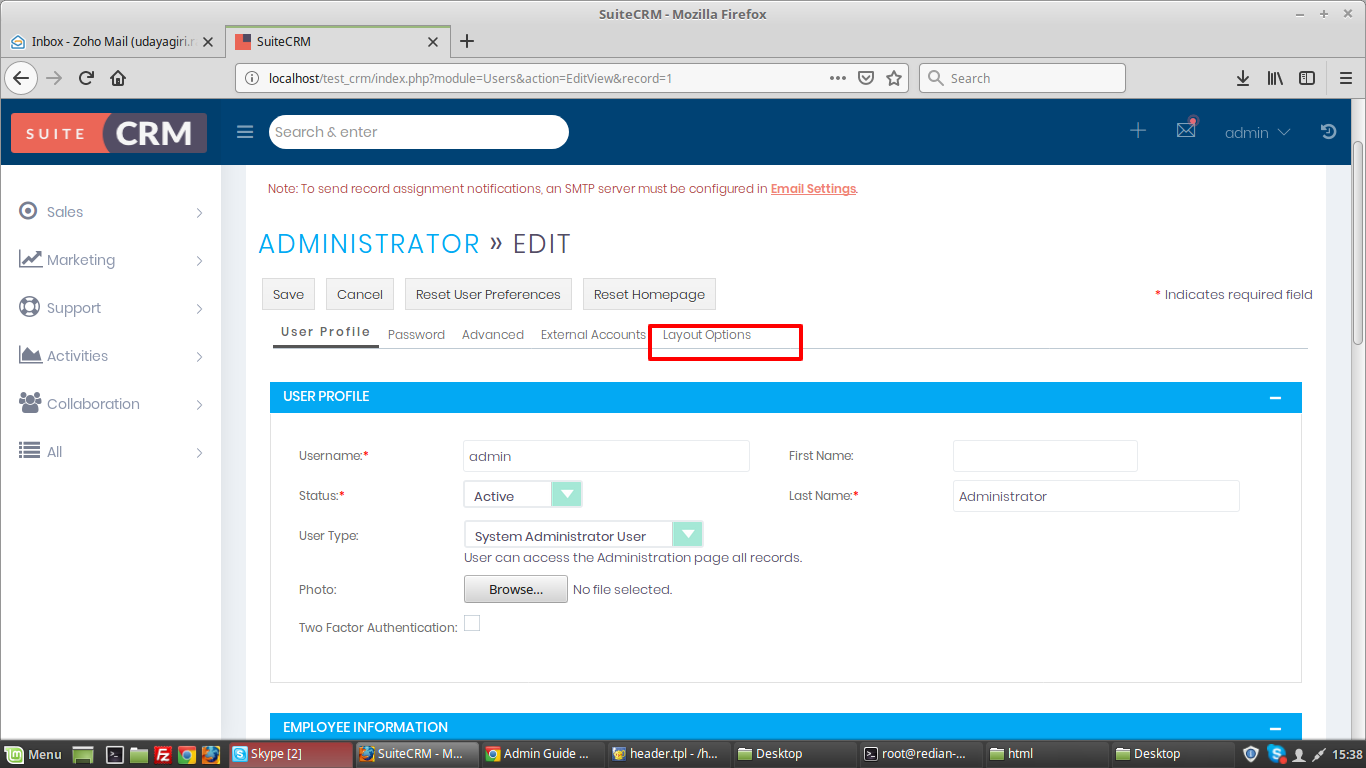Focus SuiteCRM Search & enter box
The width and height of the screenshot is (1366, 768).
click(419, 132)
